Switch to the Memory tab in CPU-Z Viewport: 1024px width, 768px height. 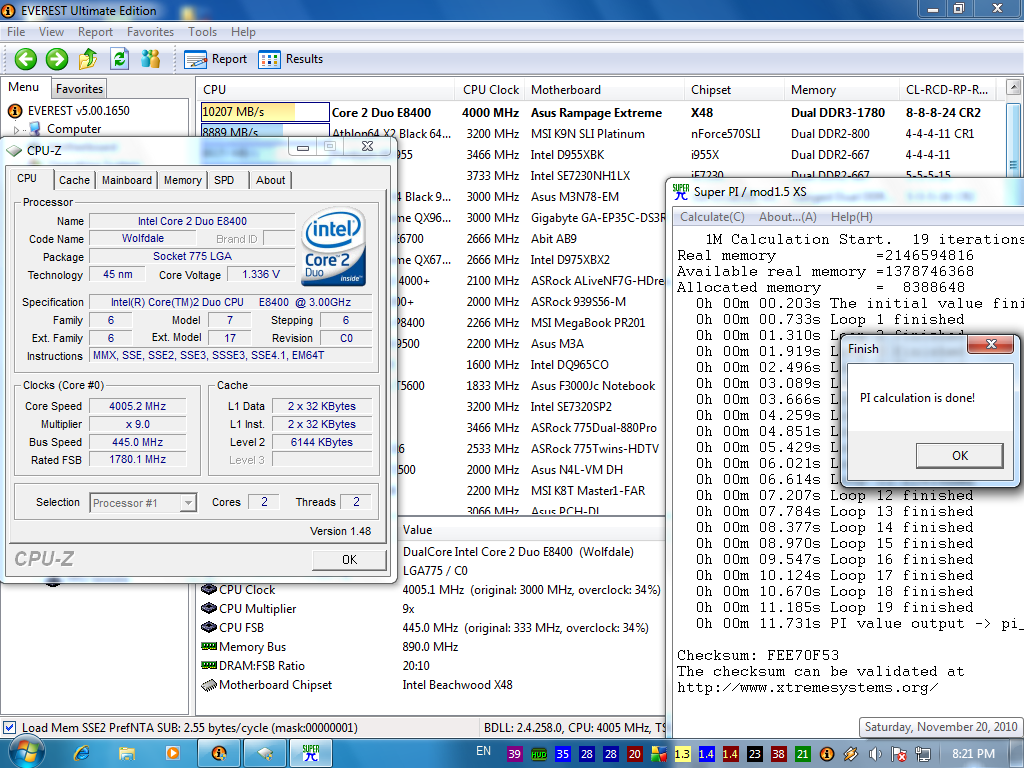pos(182,180)
